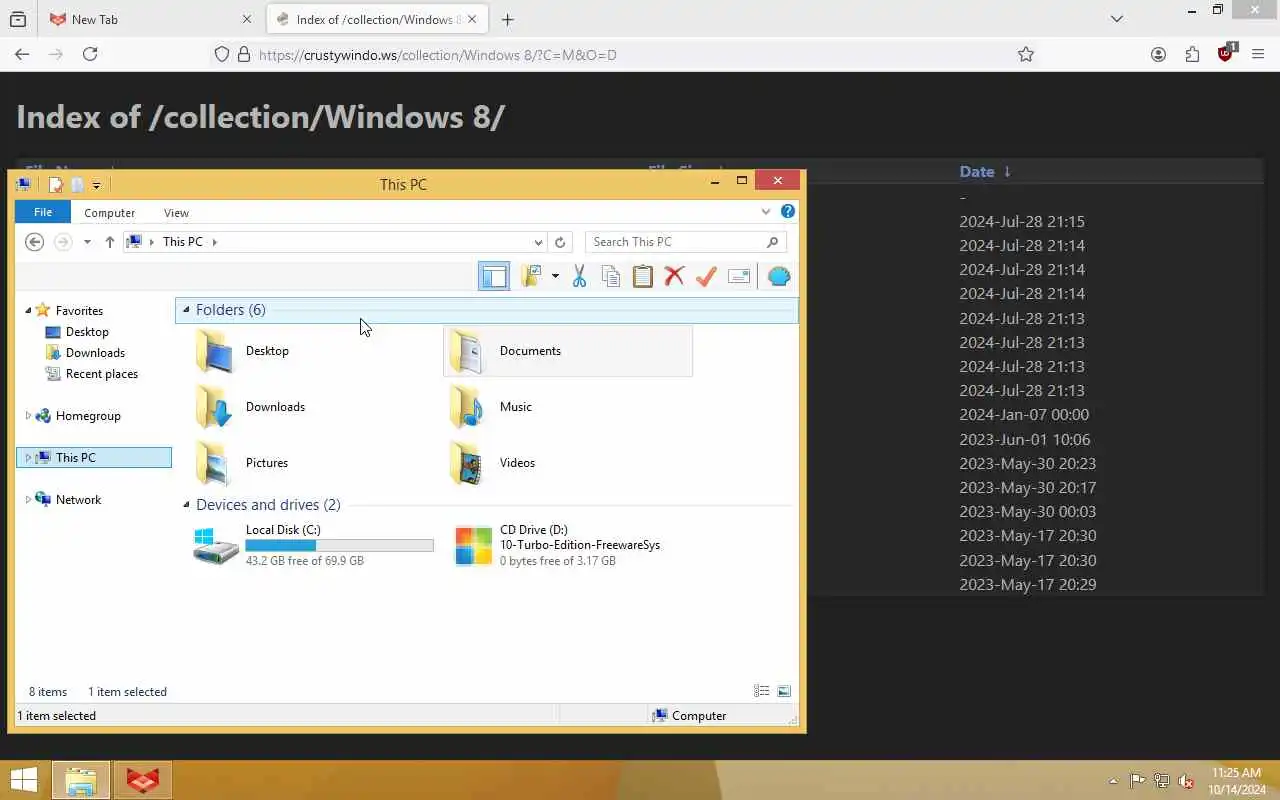The height and width of the screenshot is (800, 1280).
Task: Expand the Homegroup tree node
Action: (x=28, y=416)
